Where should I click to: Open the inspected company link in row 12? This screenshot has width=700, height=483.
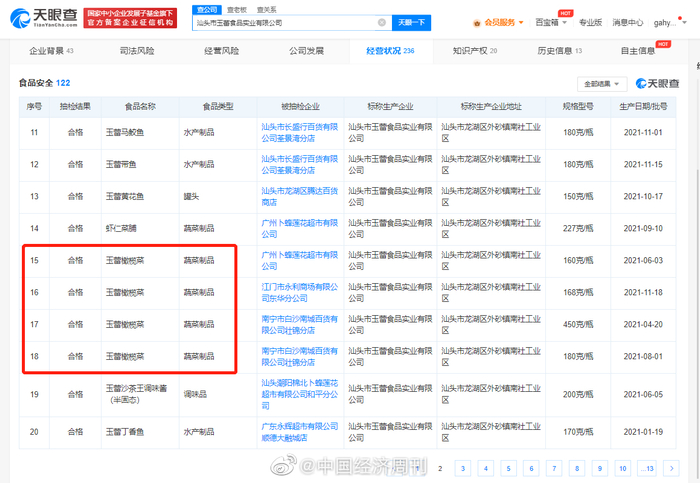300,165
